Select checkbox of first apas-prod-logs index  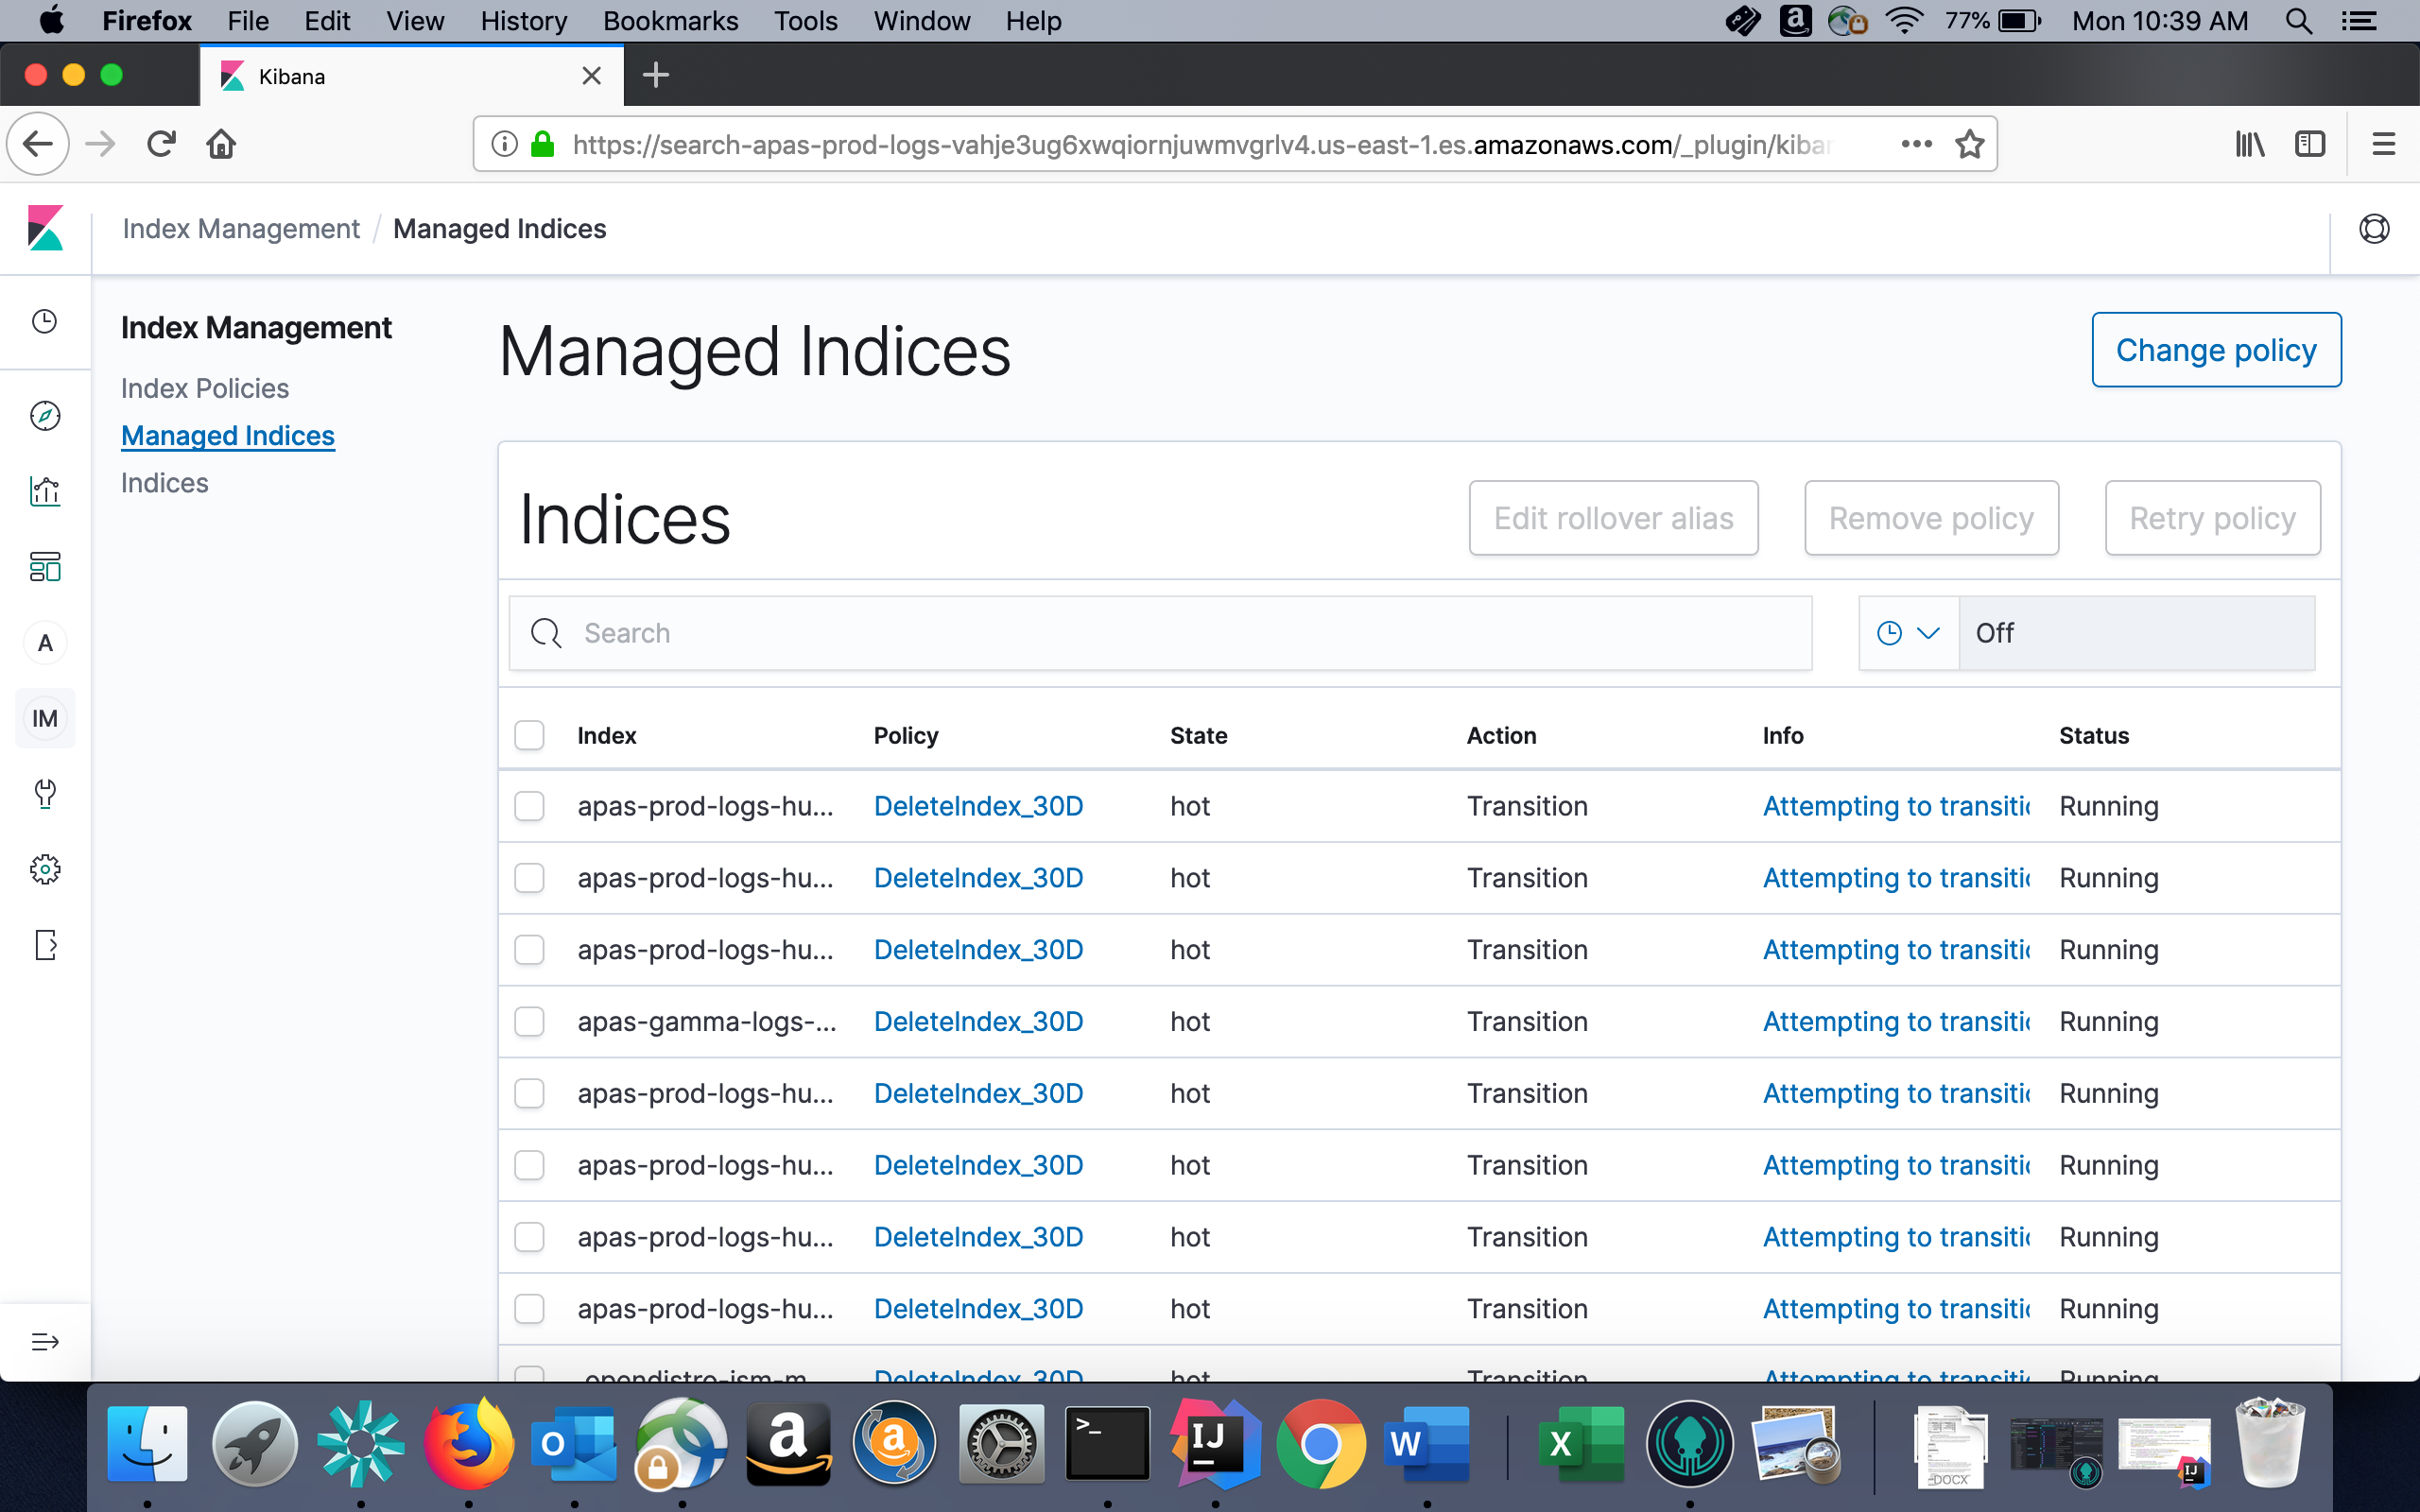[x=530, y=806]
